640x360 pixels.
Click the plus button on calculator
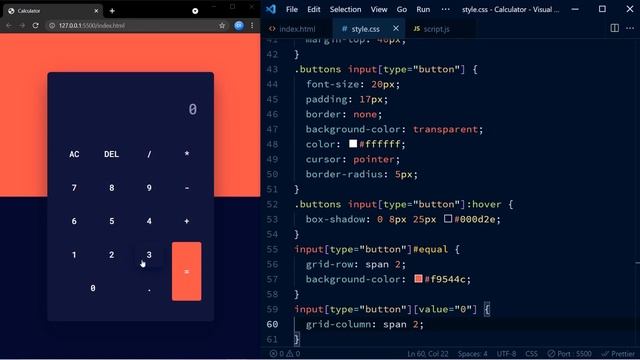[x=187, y=221]
